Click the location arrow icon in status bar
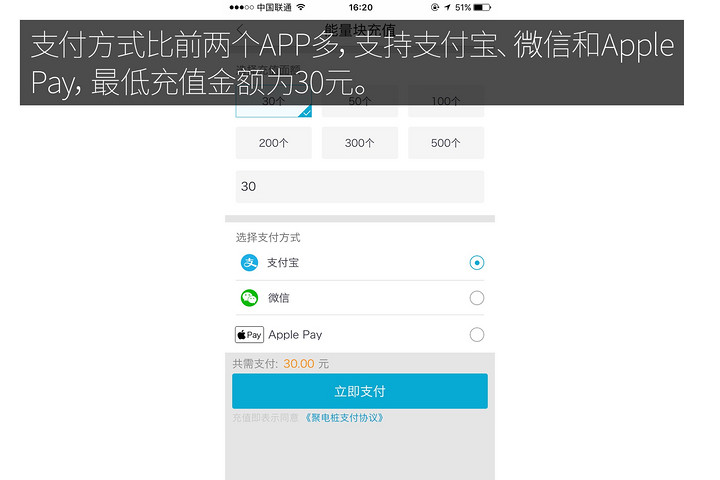The image size is (720, 480). click(447, 7)
